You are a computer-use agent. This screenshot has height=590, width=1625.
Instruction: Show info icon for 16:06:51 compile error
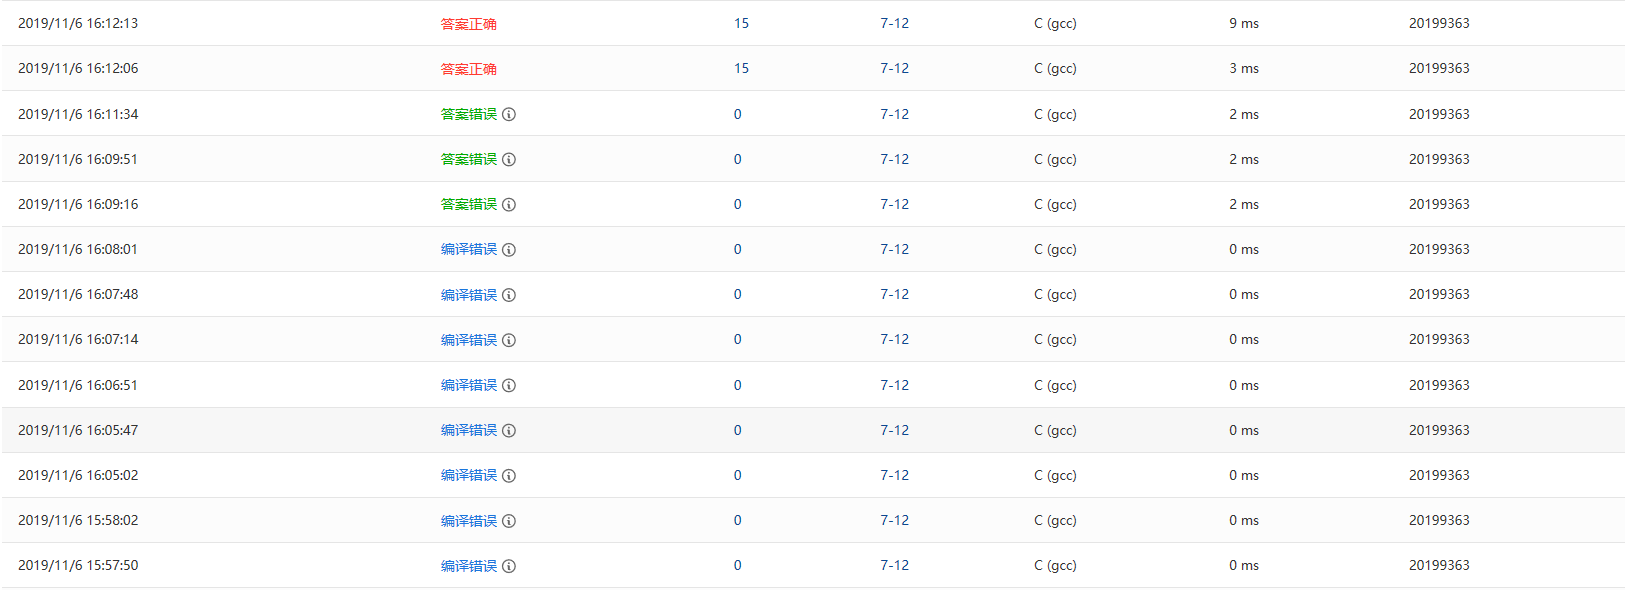coord(509,385)
